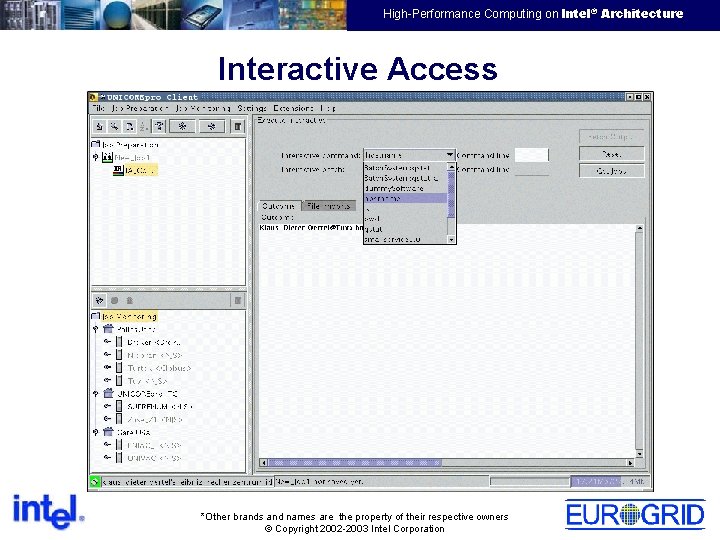Open the Extensions menu

point(293,108)
